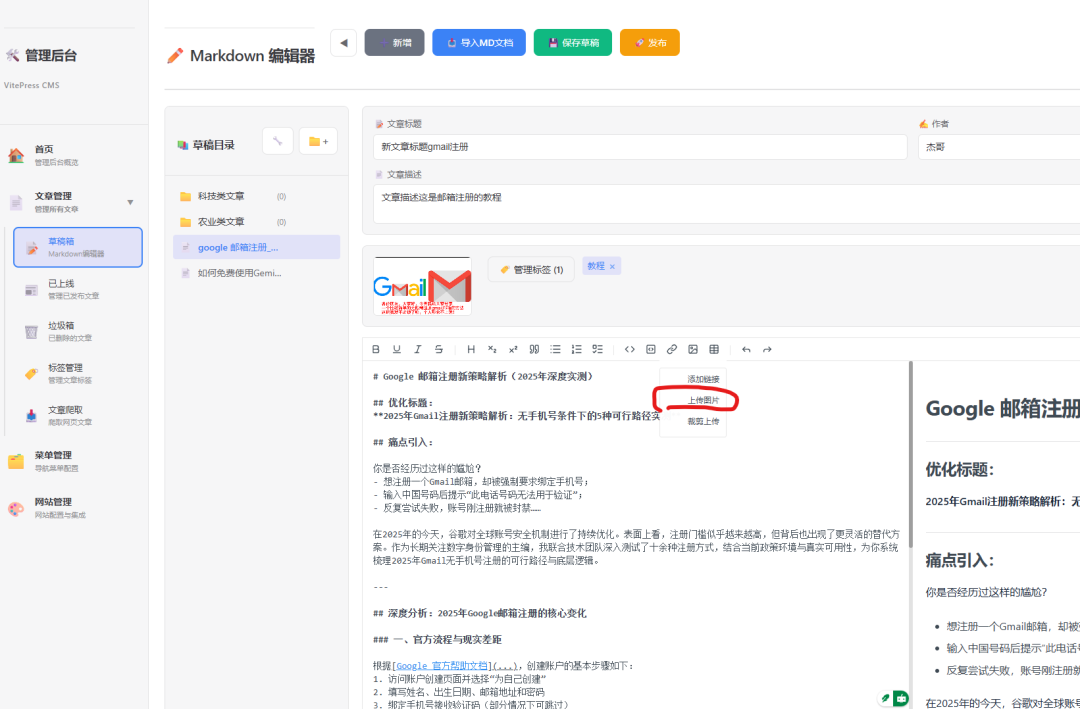Image resolution: width=1080 pixels, height=709 pixels.
Task: Toggle italic formatting
Action: (418, 349)
